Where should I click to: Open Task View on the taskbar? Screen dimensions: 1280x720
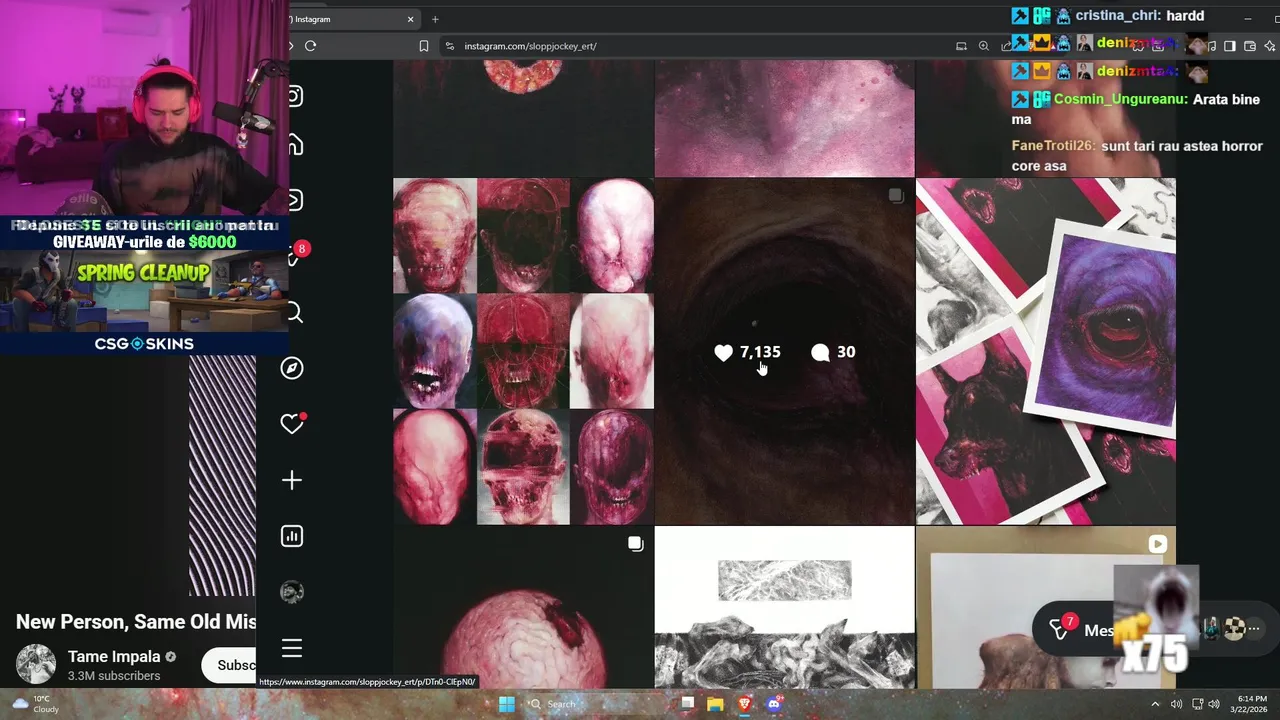pos(687,704)
